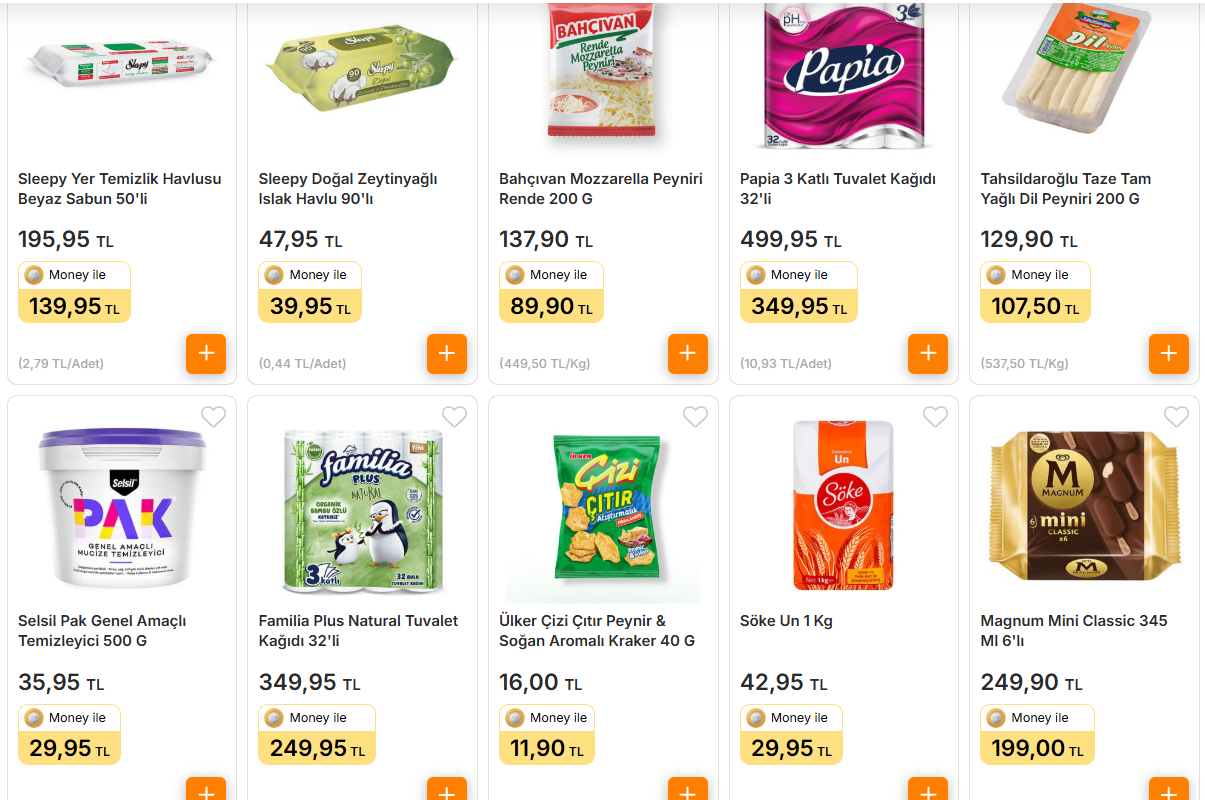Add Söke Un 1 Kg to cart
Screen dimensions: 1205x800
(x=928, y=791)
